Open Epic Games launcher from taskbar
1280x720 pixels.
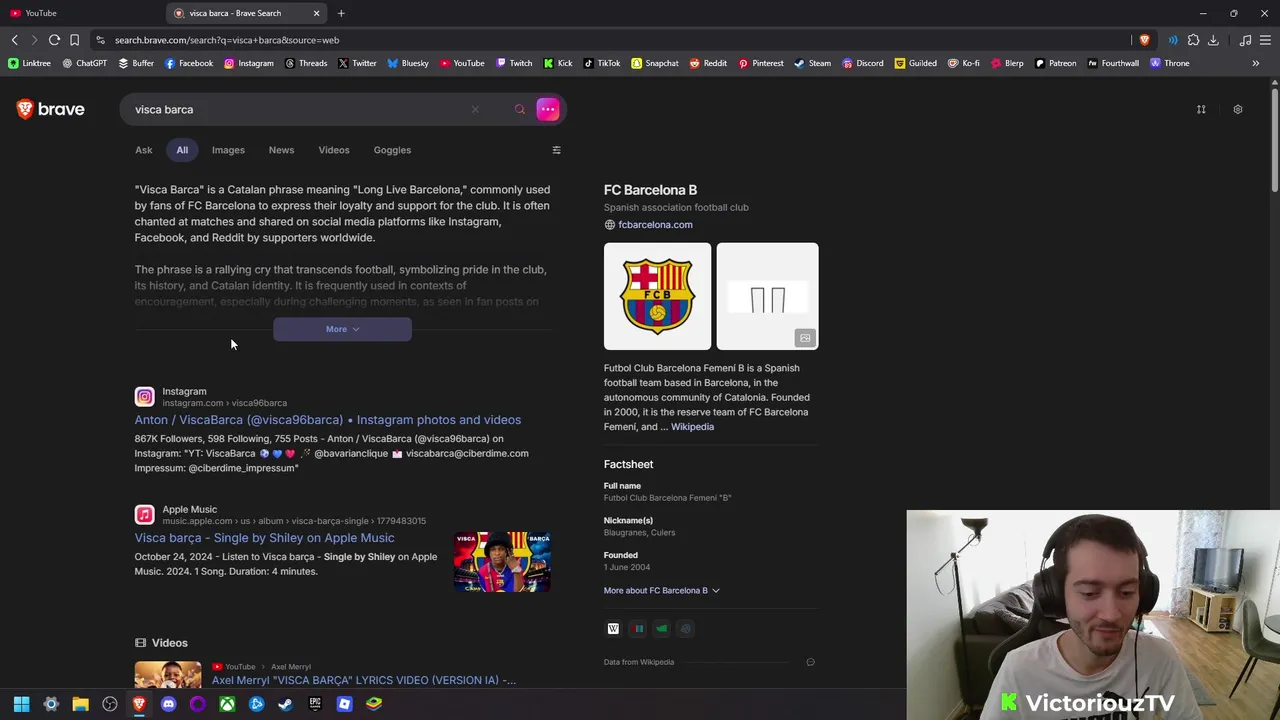click(315, 704)
